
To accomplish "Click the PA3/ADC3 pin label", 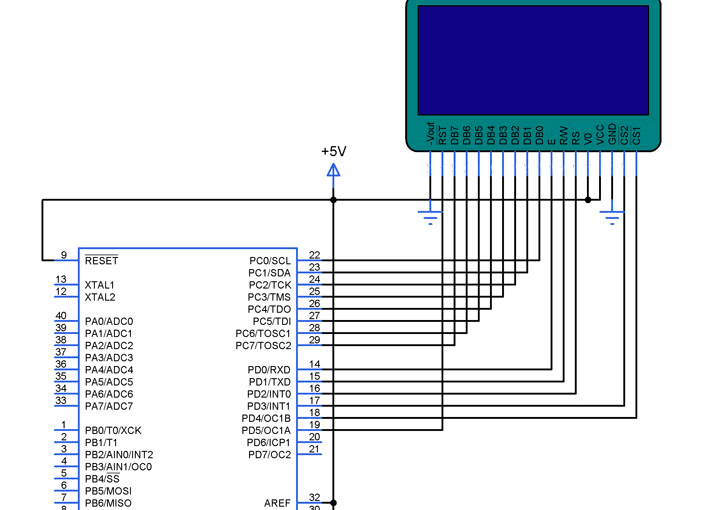I will 109,358.
